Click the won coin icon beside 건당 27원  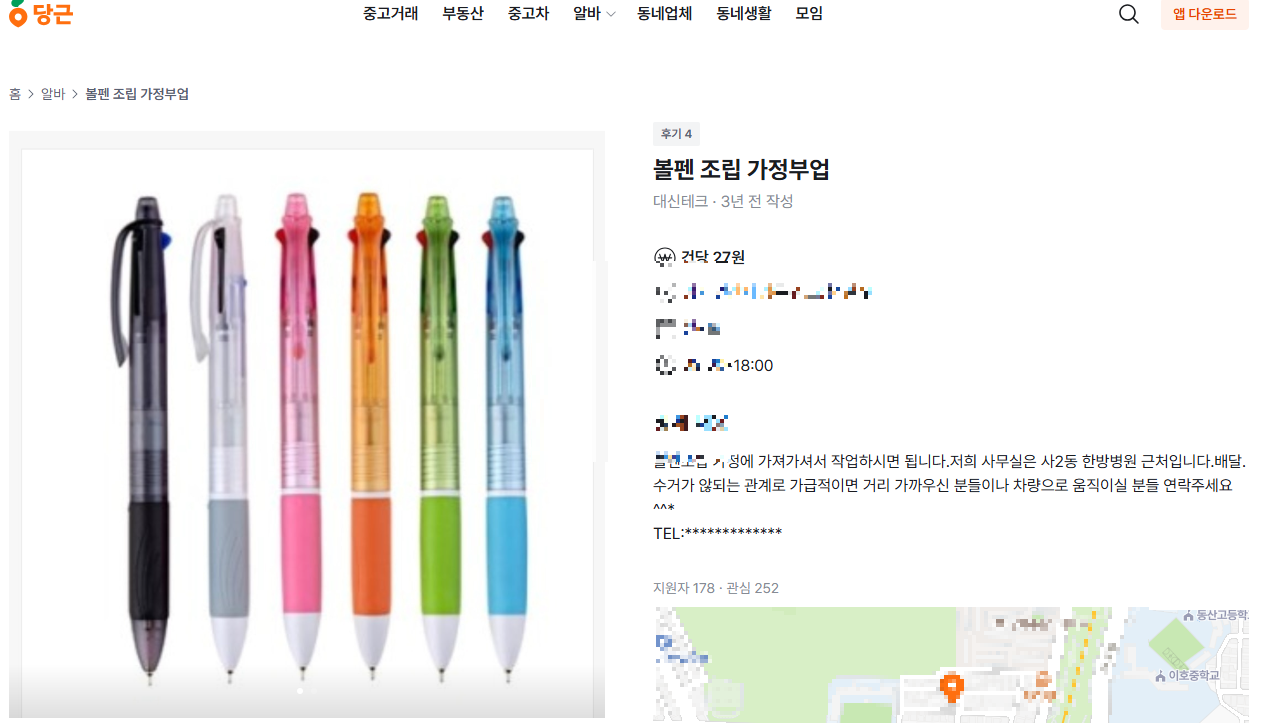(665, 256)
